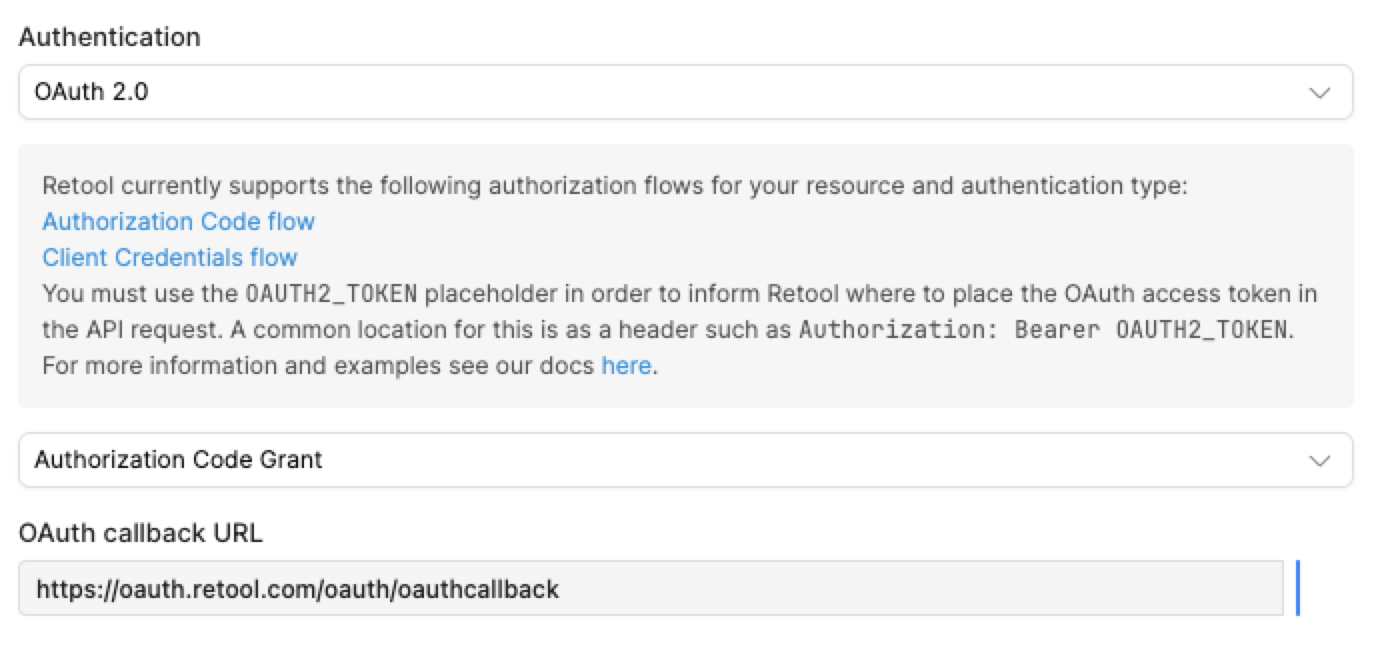The height and width of the screenshot is (646, 1398).
Task: Click the https://oauth.retool.com callback URL text
Action: point(297,589)
